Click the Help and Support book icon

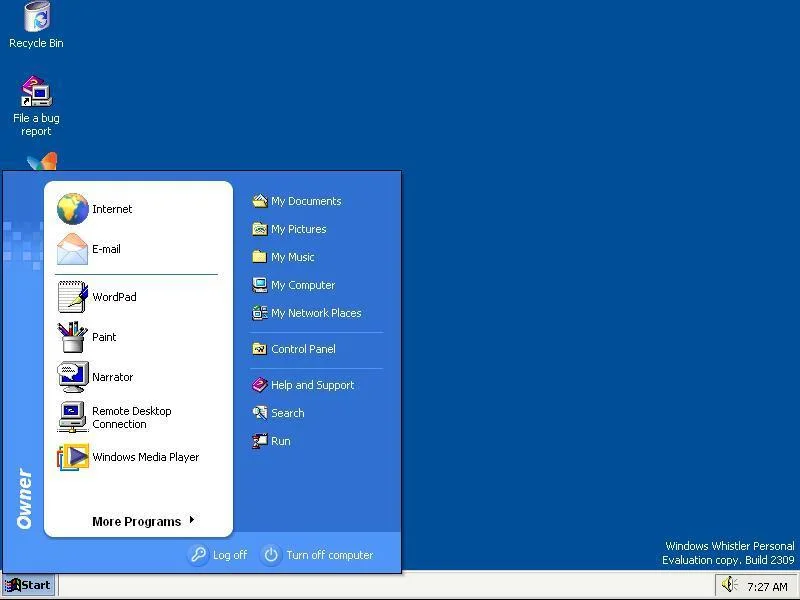[260, 385]
